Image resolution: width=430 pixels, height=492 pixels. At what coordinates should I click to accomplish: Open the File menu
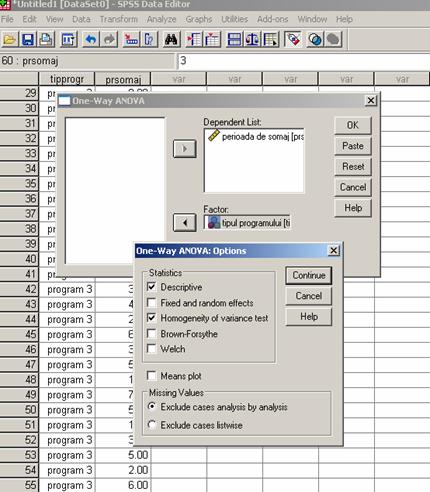[7, 19]
